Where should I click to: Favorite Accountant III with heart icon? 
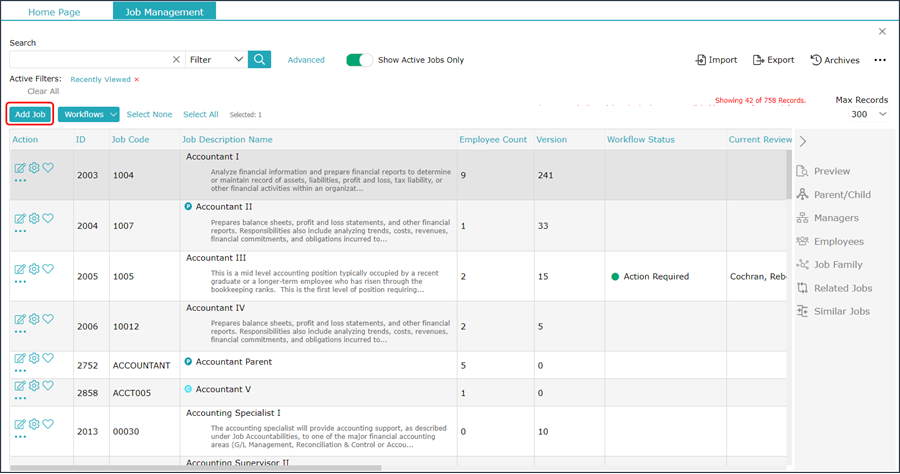pos(48,269)
